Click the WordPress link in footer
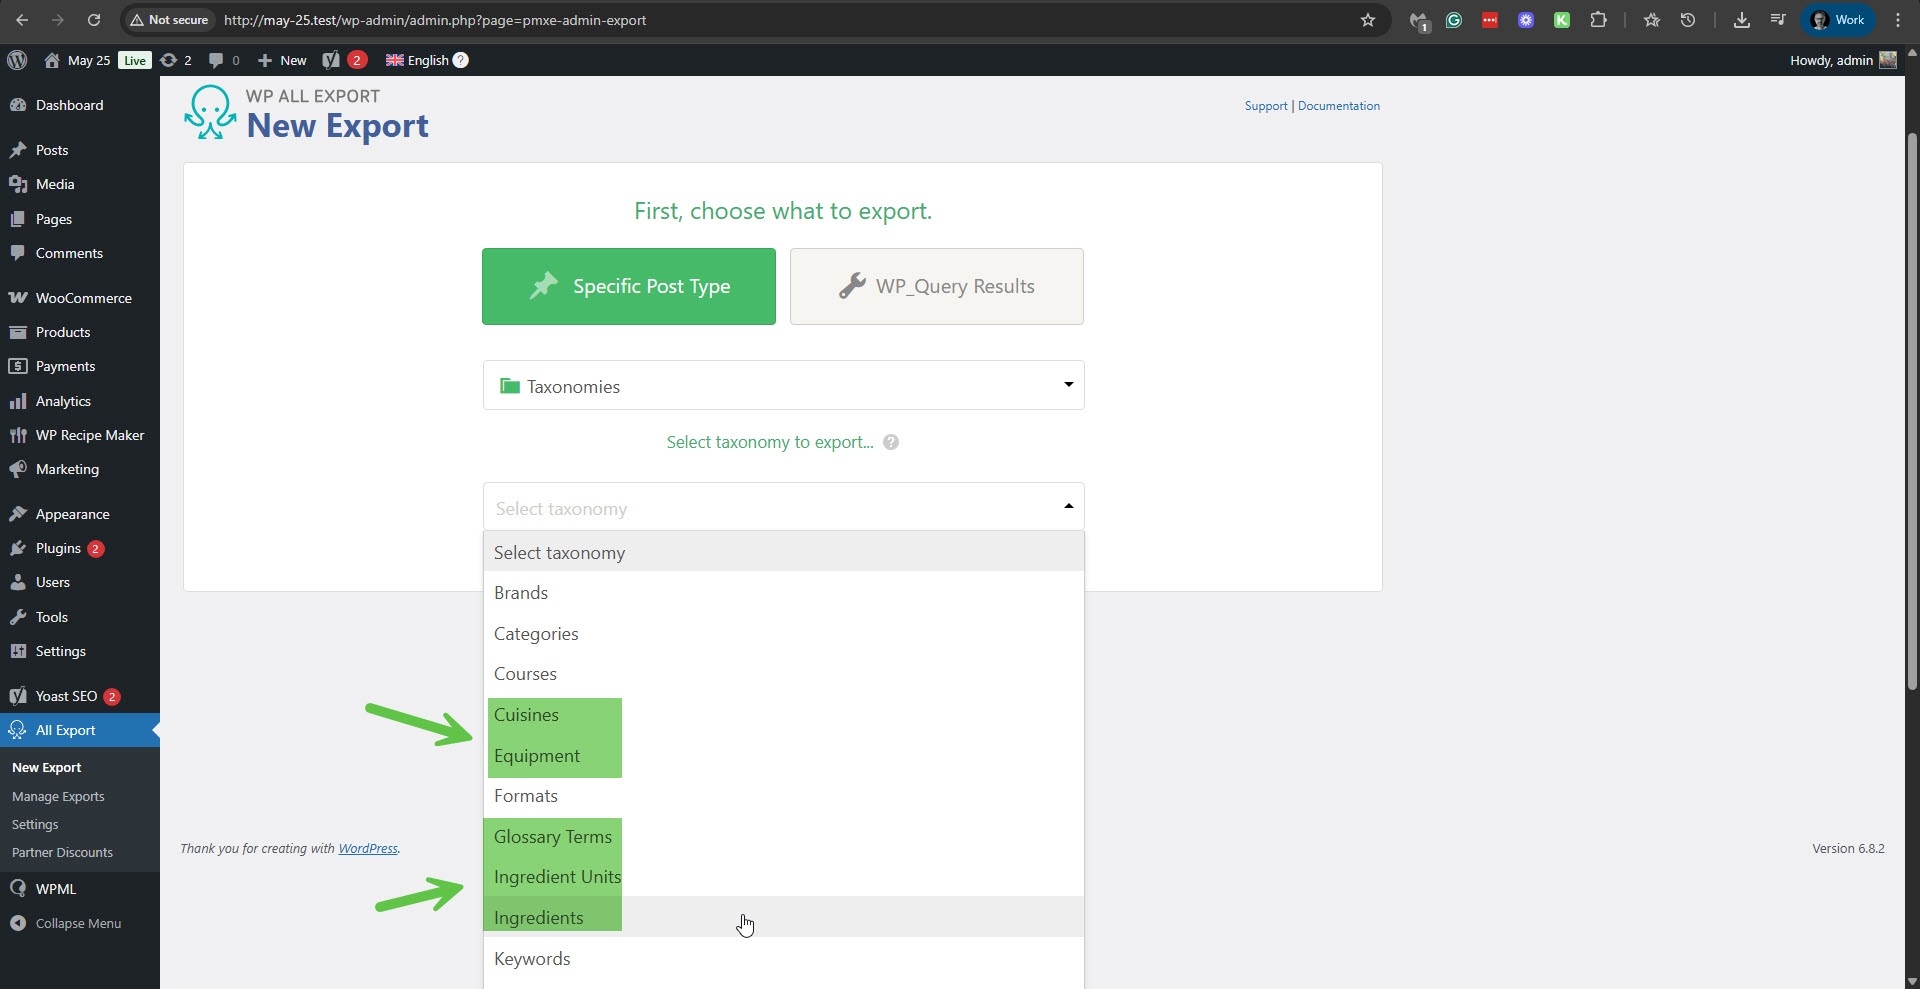Screen dimensions: 1920x989 368,849
